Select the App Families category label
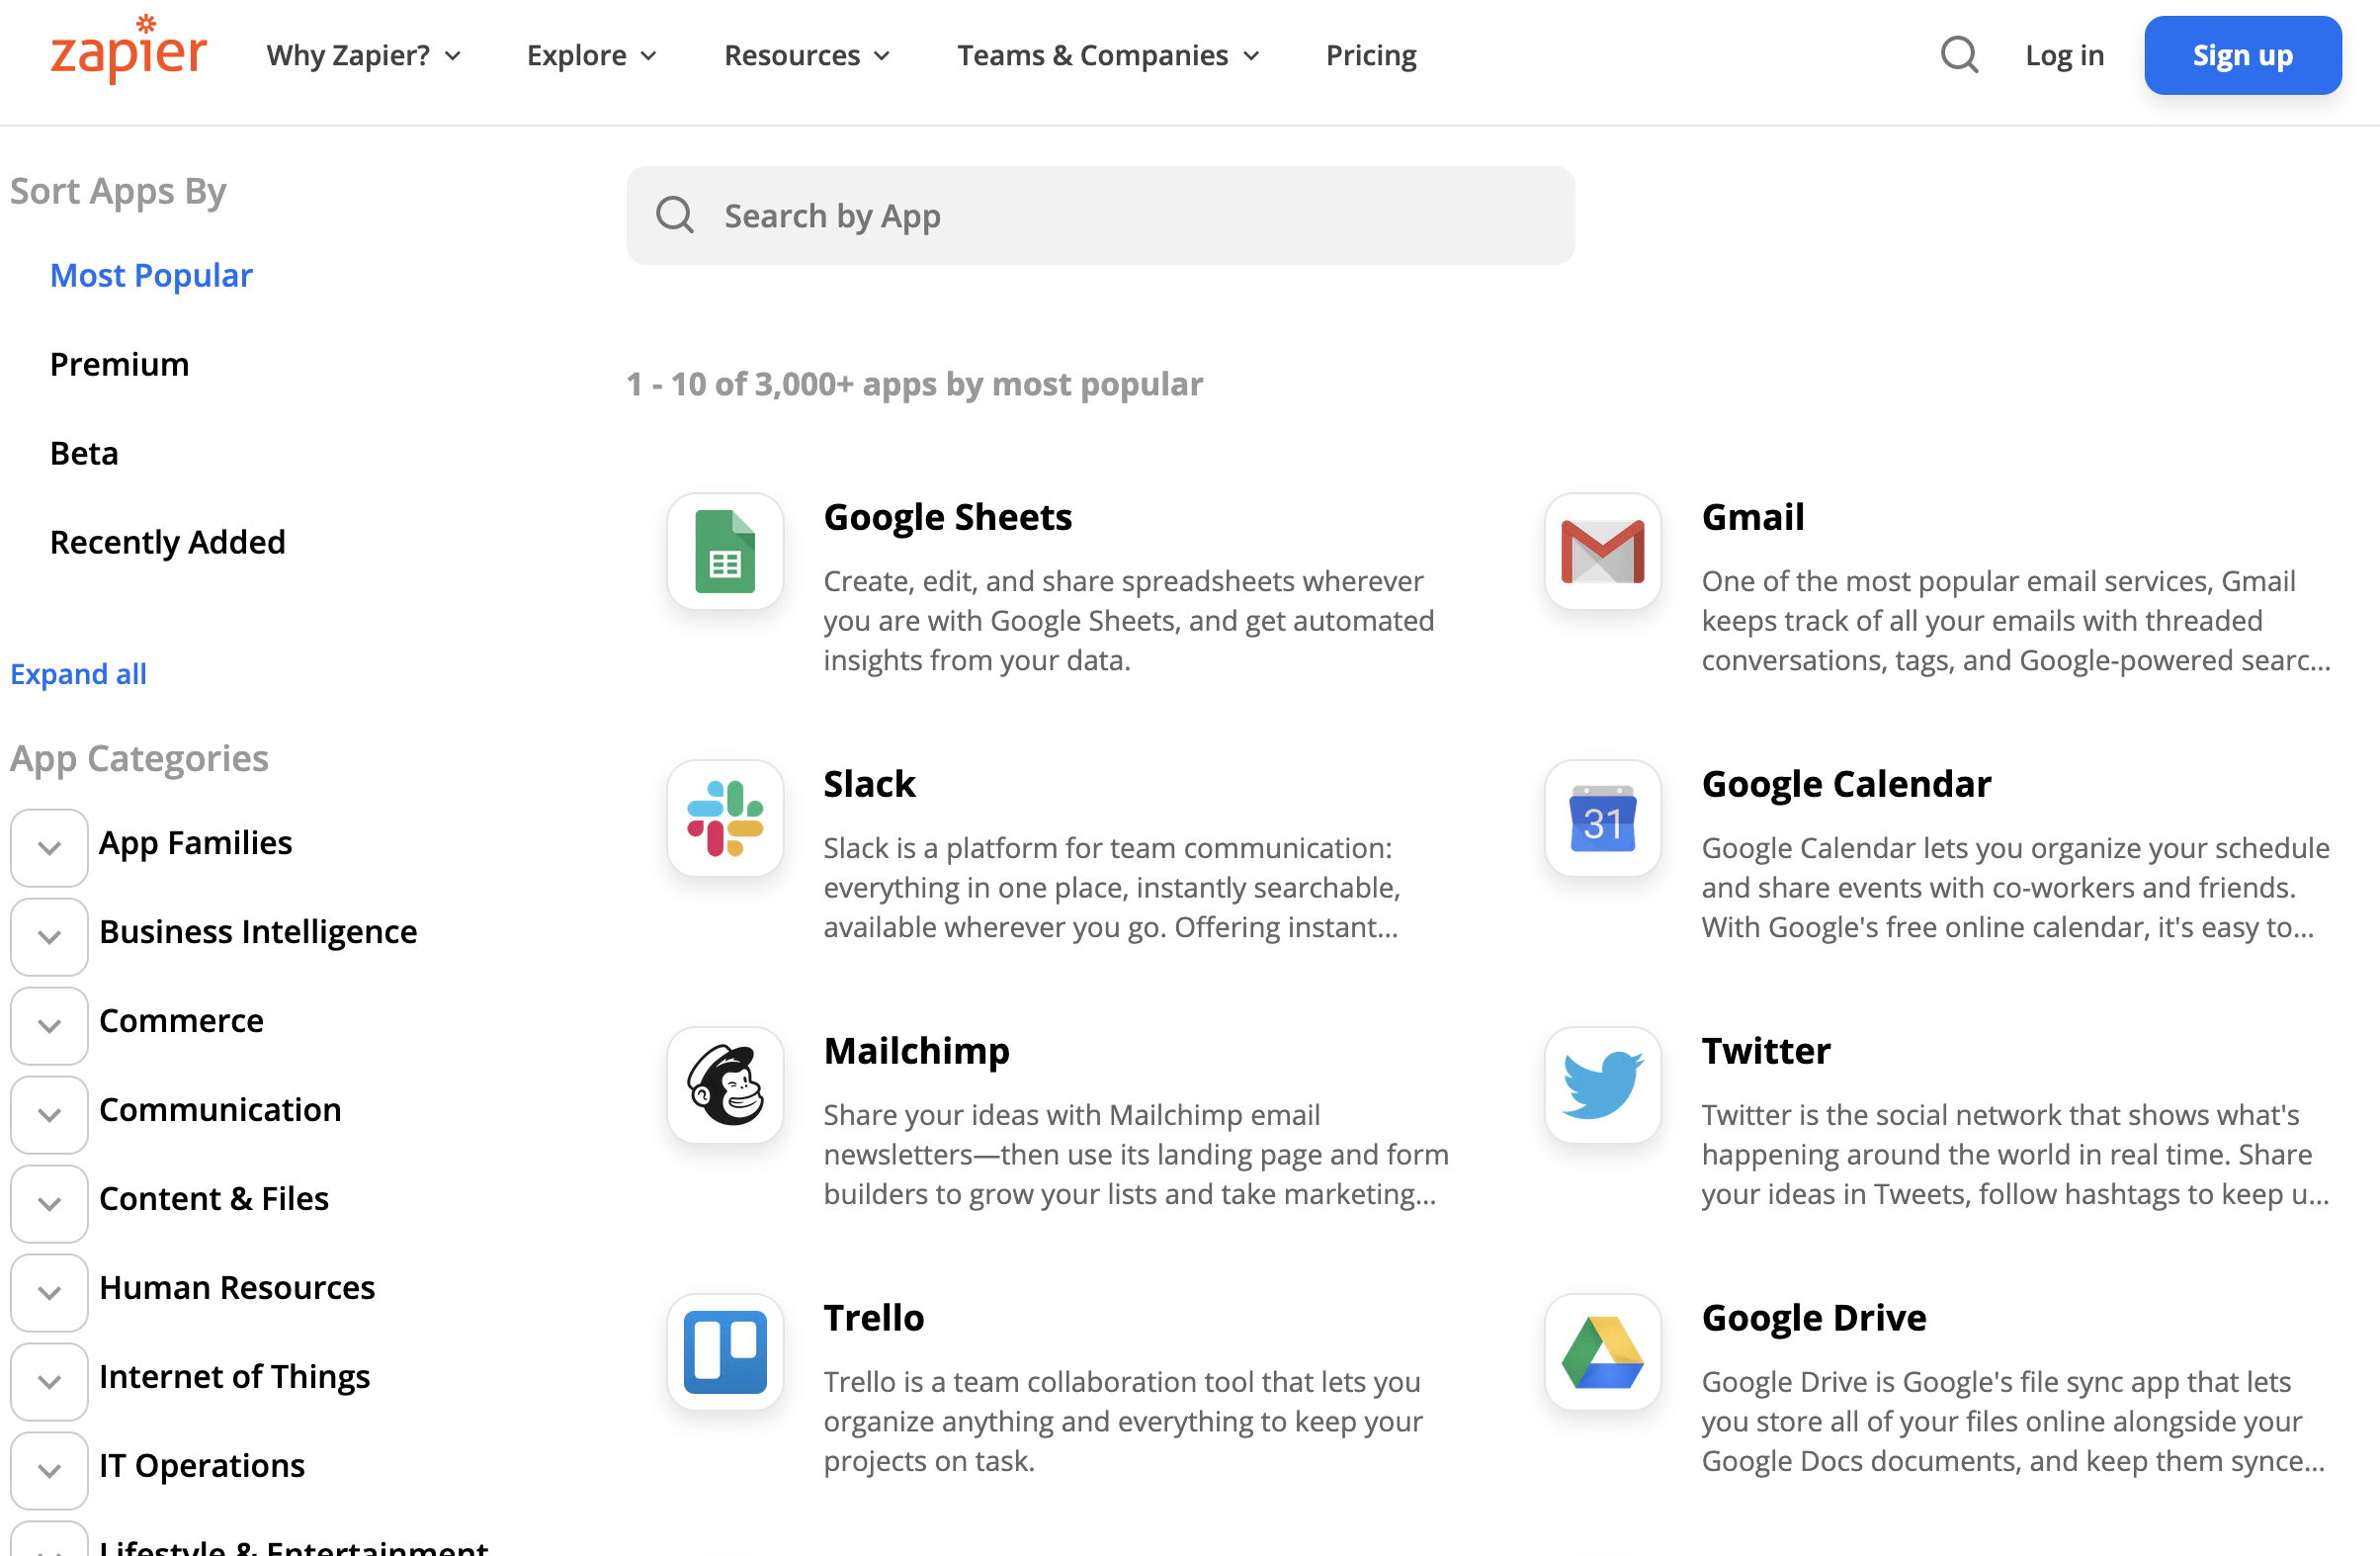The width and height of the screenshot is (2380, 1556). coord(195,843)
